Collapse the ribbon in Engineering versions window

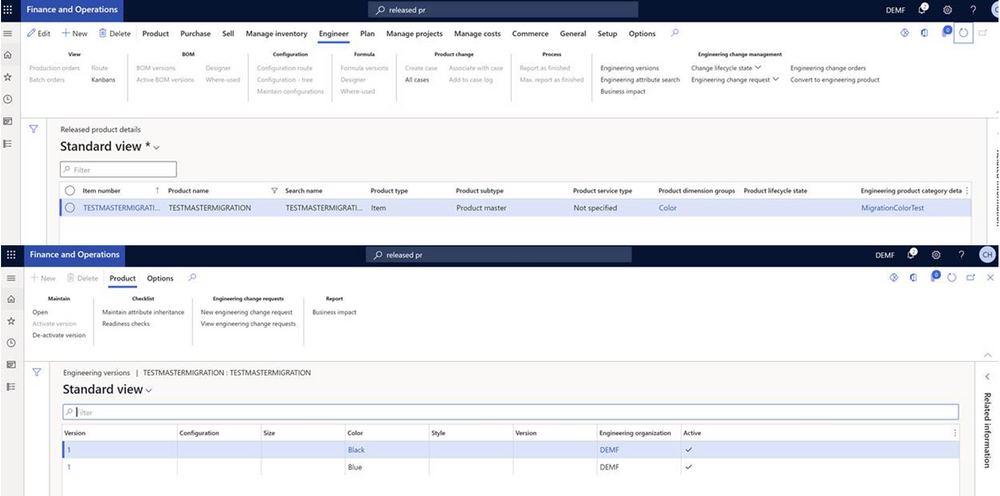coord(988,354)
